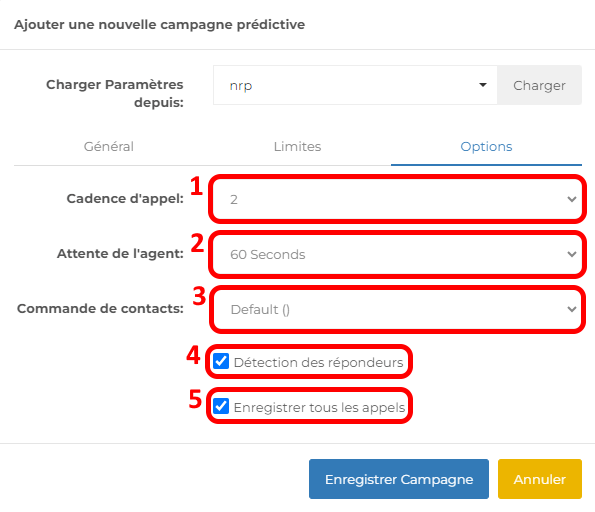Image resolution: width=595 pixels, height=512 pixels.
Task: Open the 60 Seconds agent wait dropdown
Action: point(397,254)
